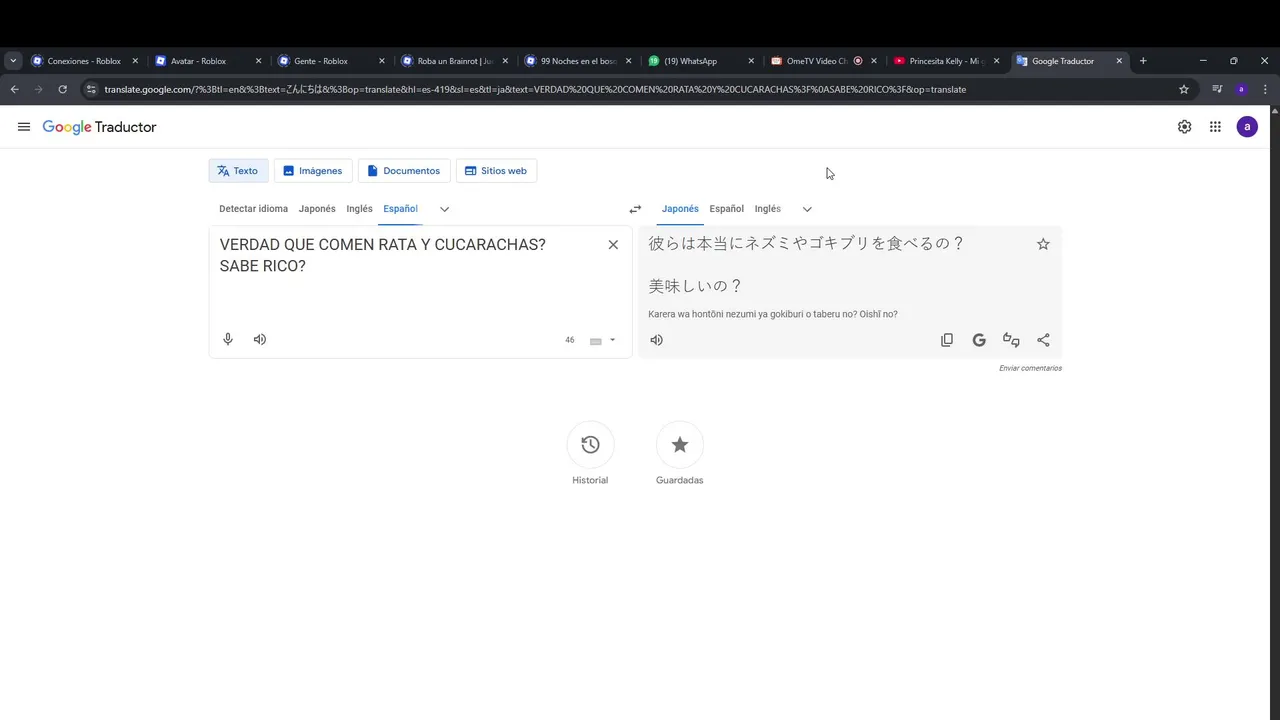The height and width of the screenshot is (720, 1280).
Task: Copy the Japanese translation
Action: point(947,340)
